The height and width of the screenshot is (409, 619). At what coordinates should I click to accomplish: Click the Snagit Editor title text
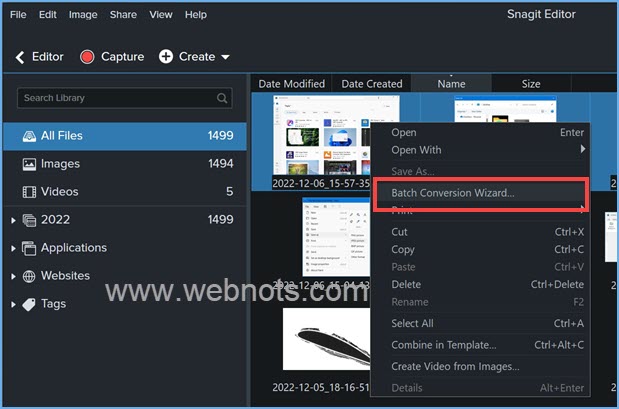coord(541,15)
